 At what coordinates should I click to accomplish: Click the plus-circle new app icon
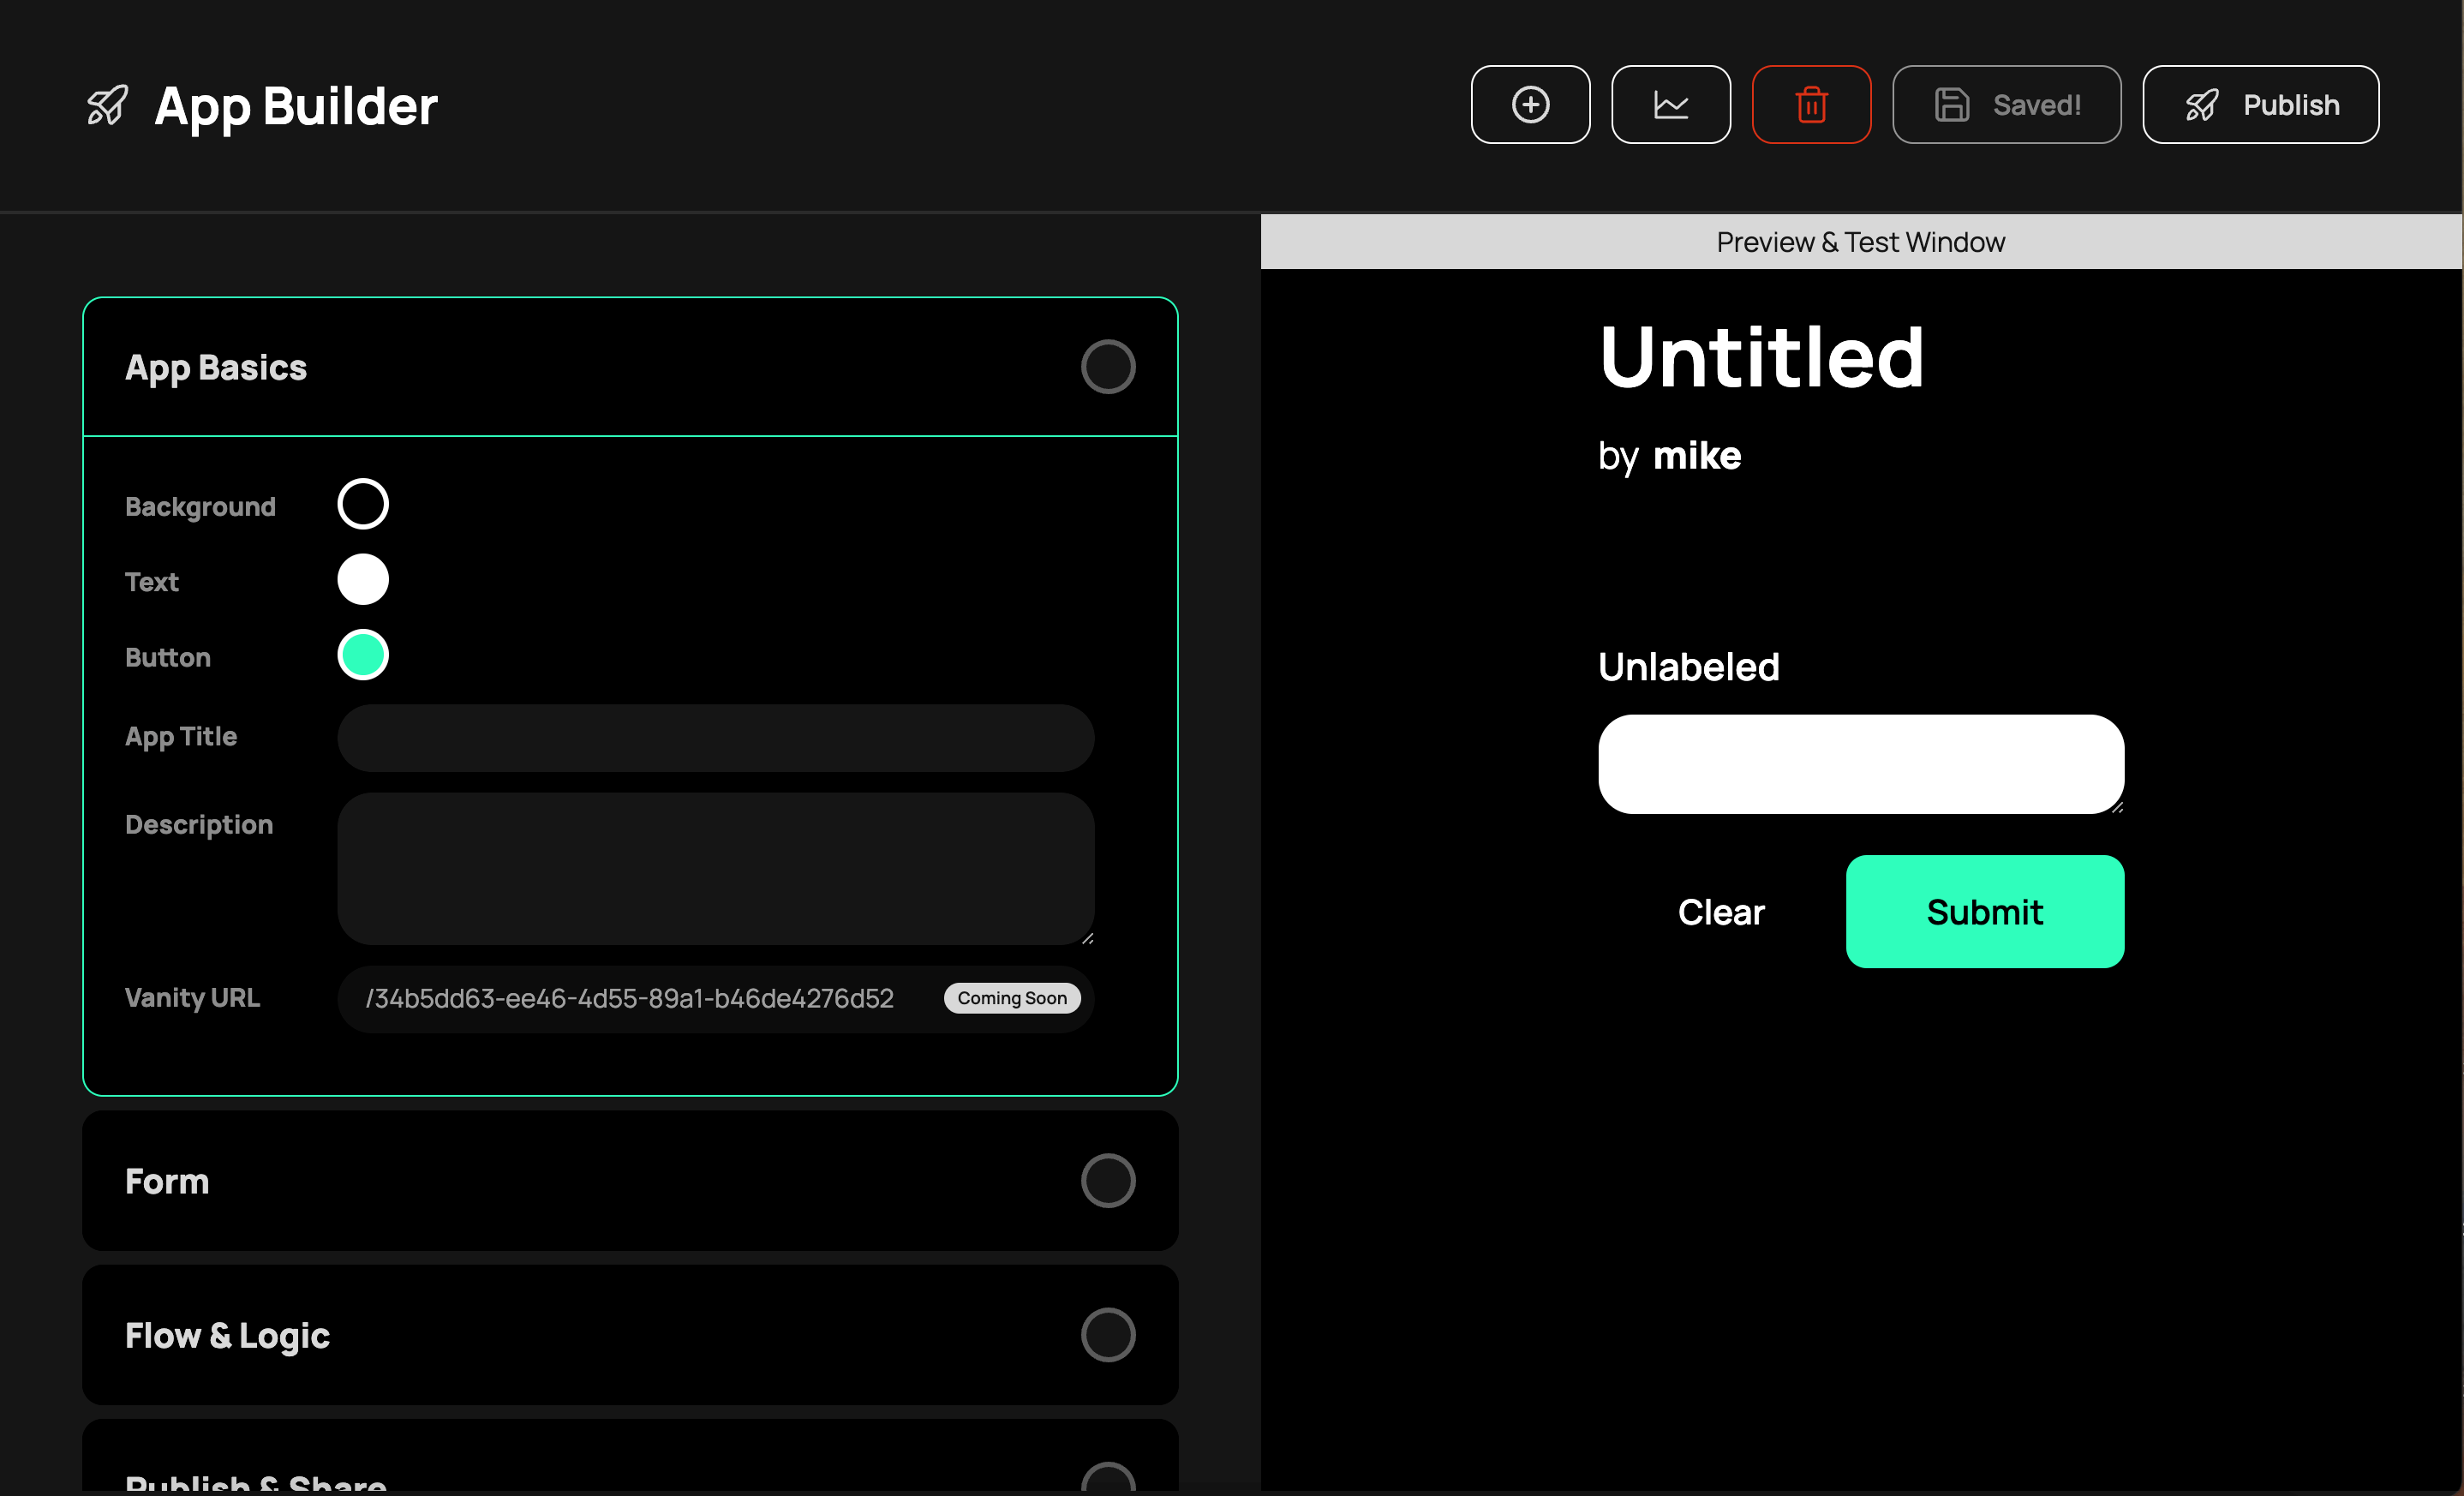coord(1530,105)
